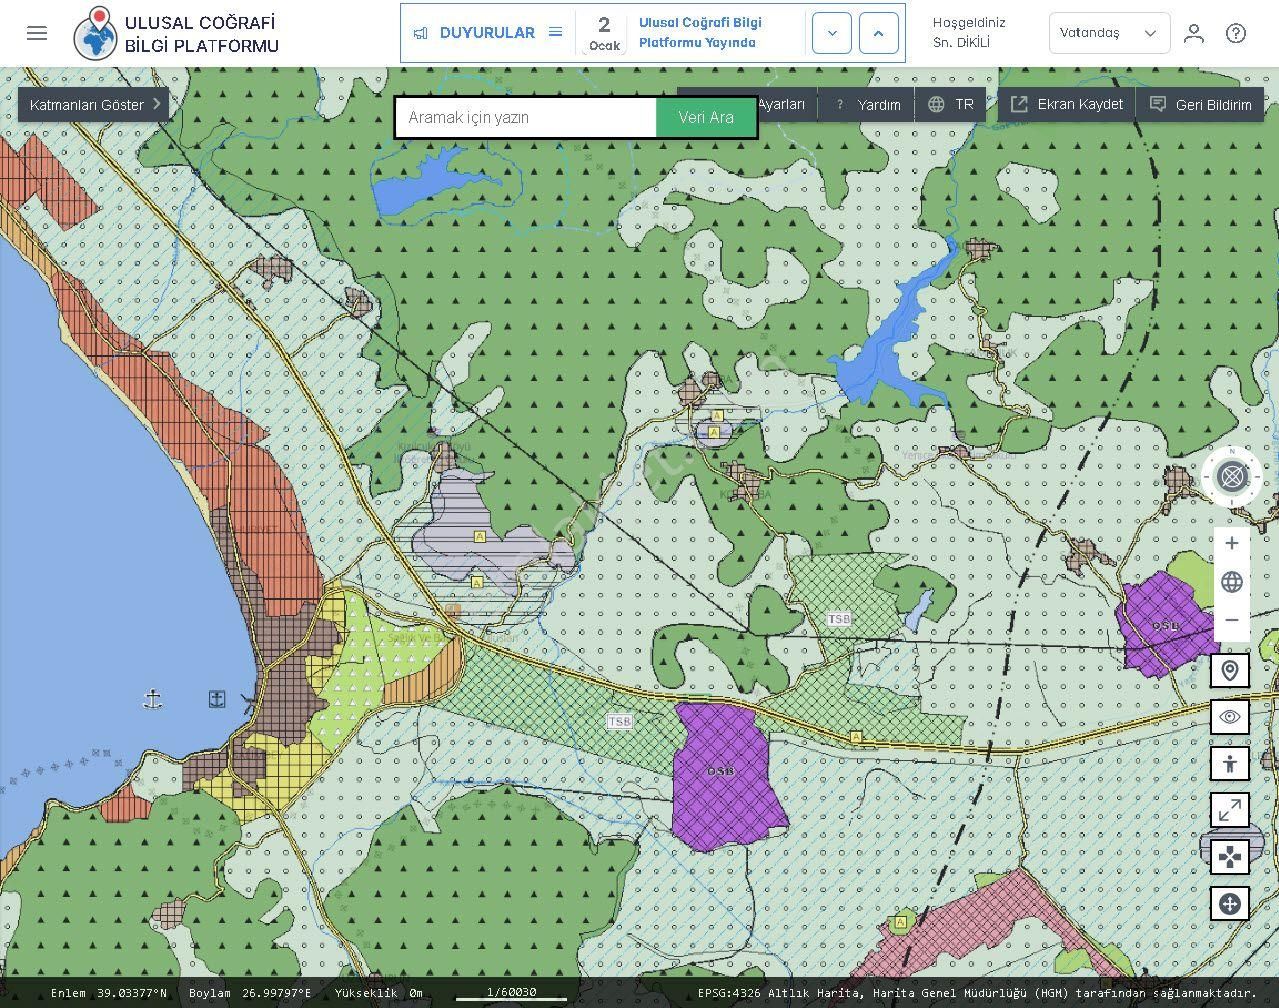Zoom out with the minus button
The height and width of the screenshot is (1008, 1279).
click(1231, 620)
